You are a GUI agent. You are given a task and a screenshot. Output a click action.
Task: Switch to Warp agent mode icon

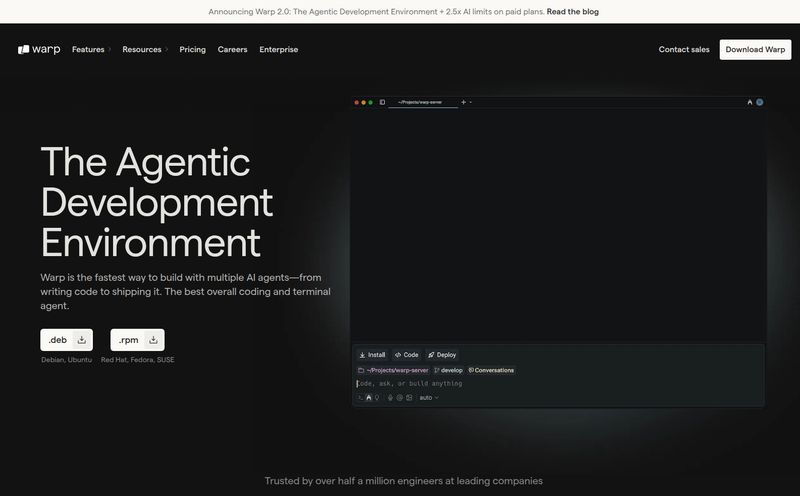tap(368, 398)
